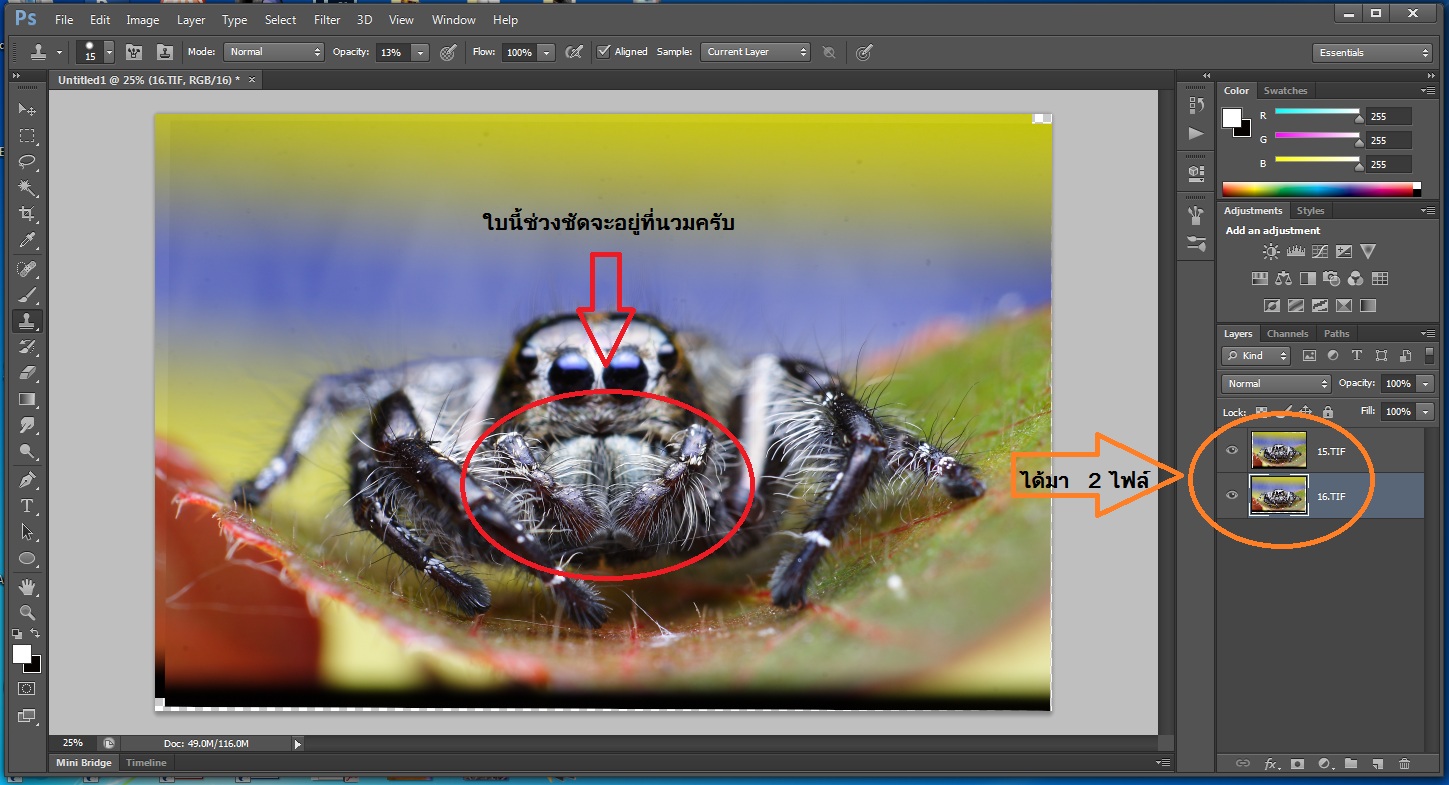Image resolution: width=1449 pixels, height=785 pixels.
Task: Select the Magic Wand tool
Action: [28, 188]
